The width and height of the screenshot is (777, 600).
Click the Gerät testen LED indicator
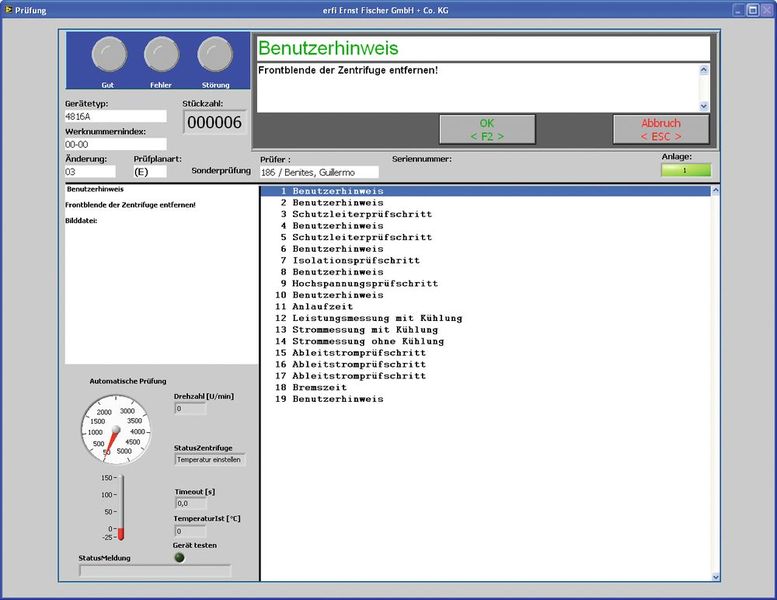[x=179, y=557]
